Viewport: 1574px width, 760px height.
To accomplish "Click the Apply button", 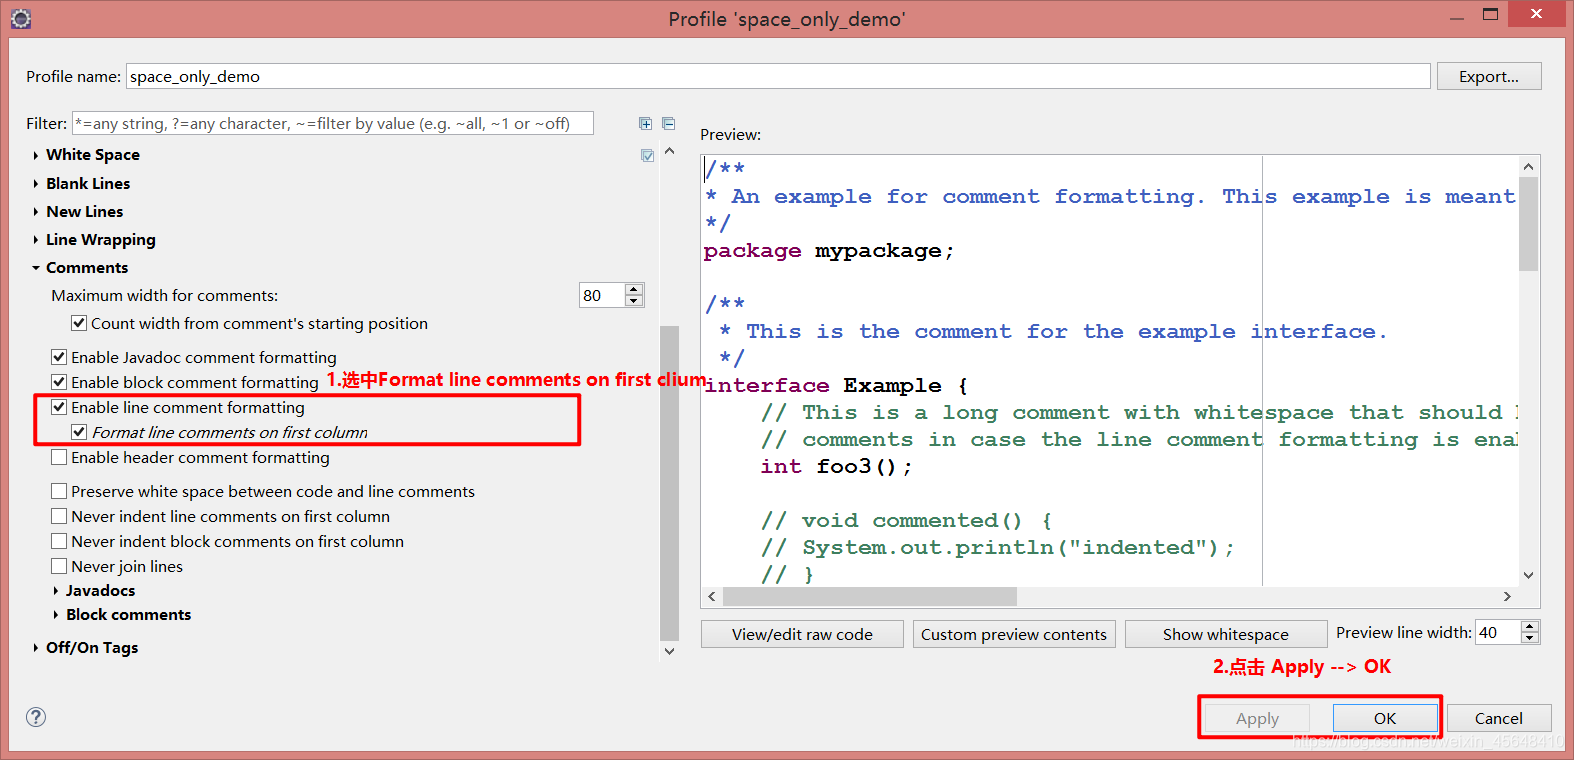I will coord(1257,718).
